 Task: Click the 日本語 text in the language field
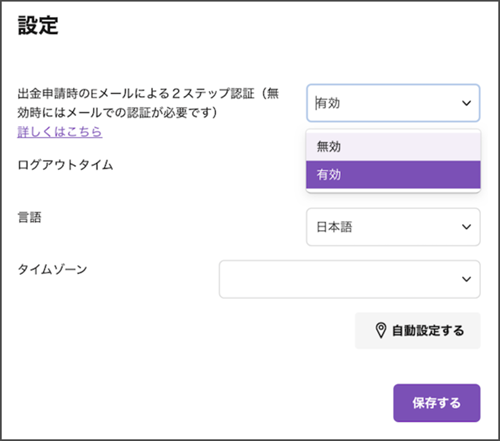[x=334, y=227]
